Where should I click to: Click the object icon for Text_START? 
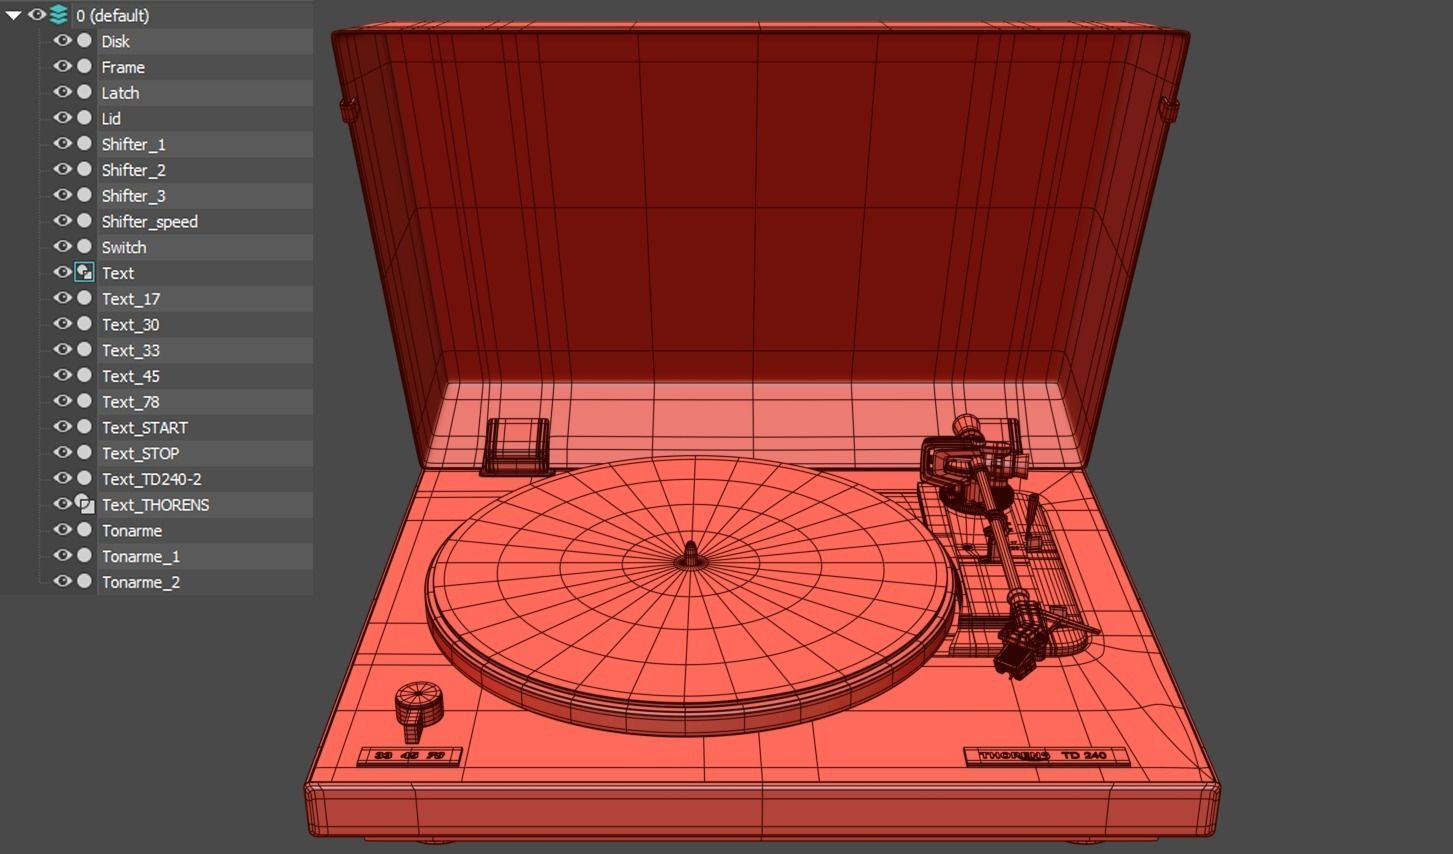pos(84,427)
